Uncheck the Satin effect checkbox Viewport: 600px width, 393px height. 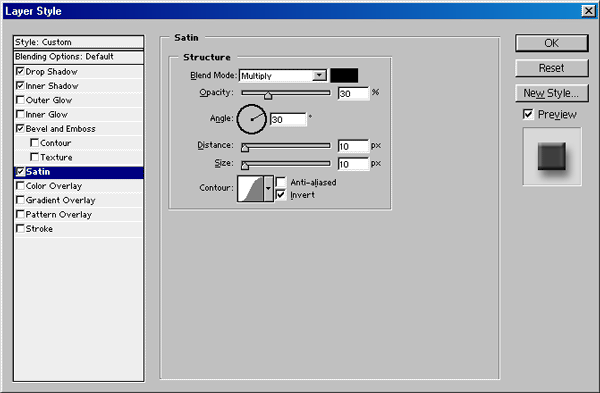20,171
